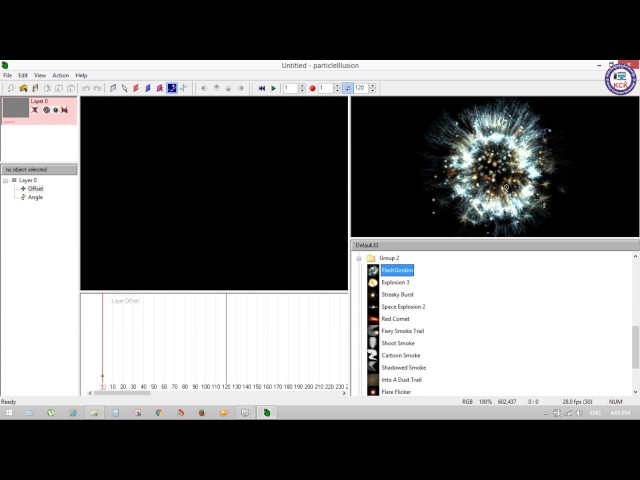Toggle Layer 0 visibility X icon
This screenshot has height=480, width=640.
(x=35, y=110)
